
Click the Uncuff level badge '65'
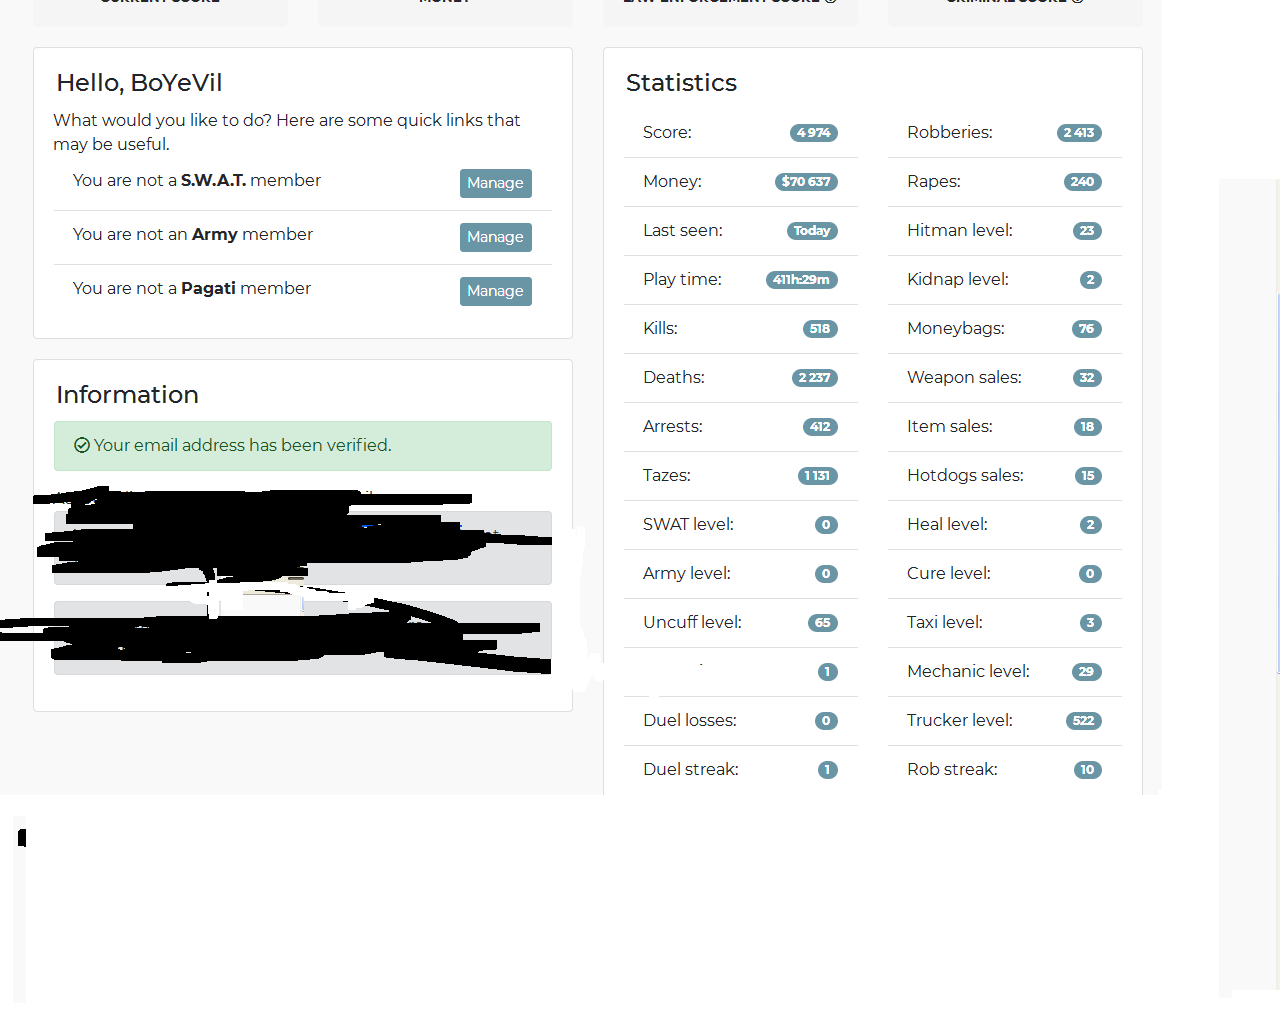coord(823,623)
